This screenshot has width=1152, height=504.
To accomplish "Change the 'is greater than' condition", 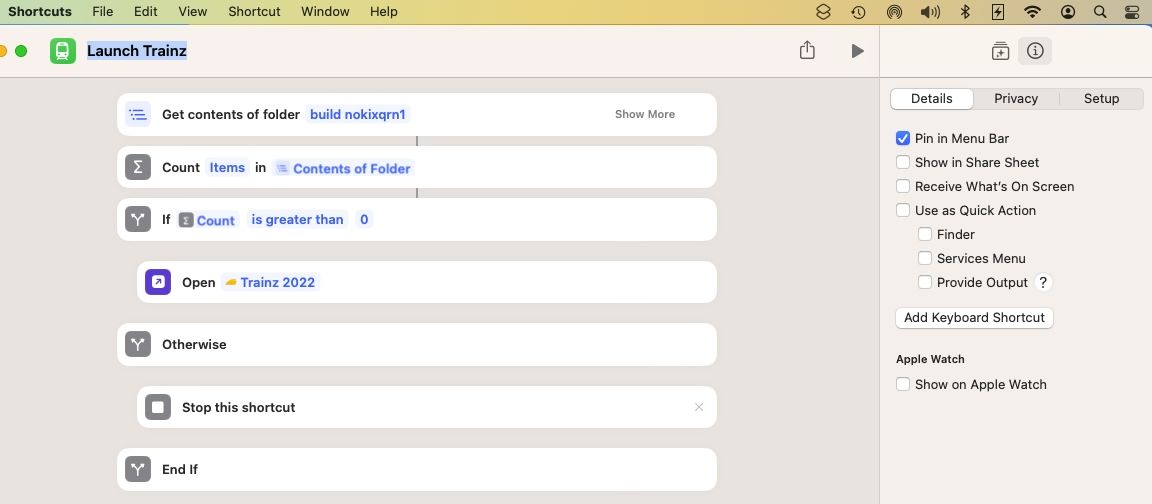I will pyautogui.click(x=297, y=220).
